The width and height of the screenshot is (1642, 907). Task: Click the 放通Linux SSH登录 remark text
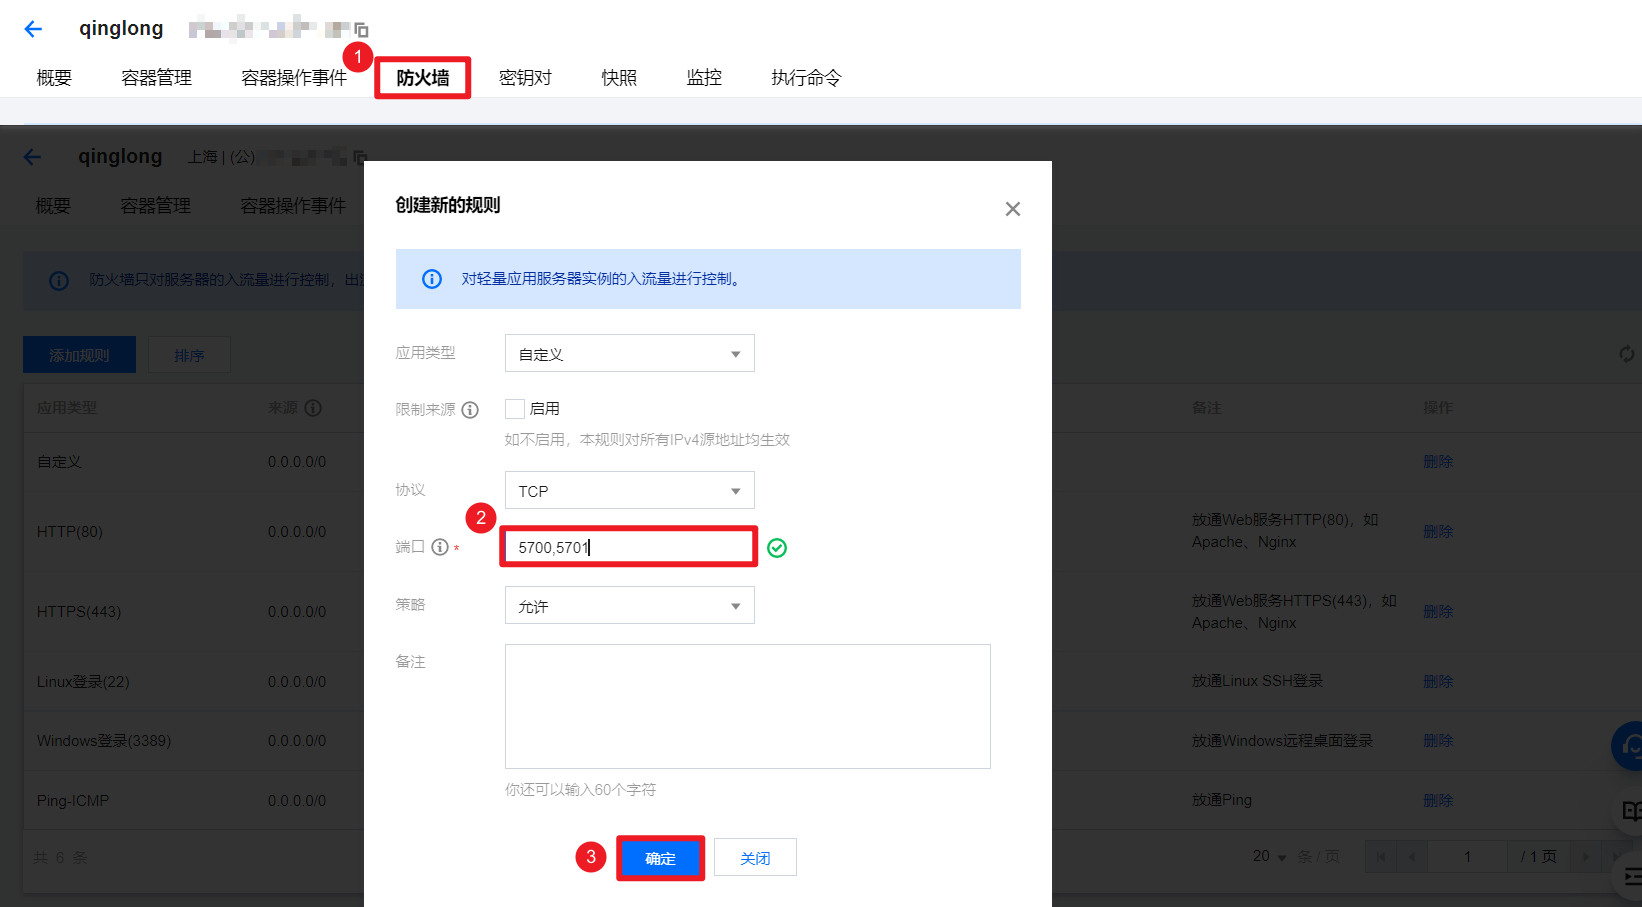(1257, 681)
